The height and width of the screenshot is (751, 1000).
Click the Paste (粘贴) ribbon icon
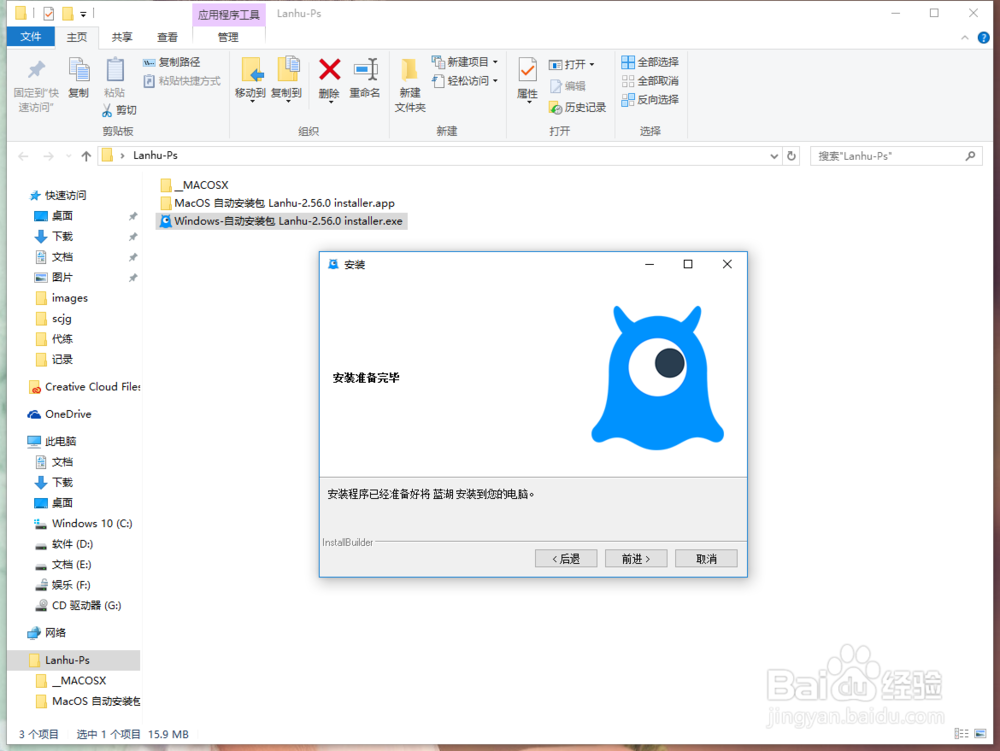coord(115,70)
